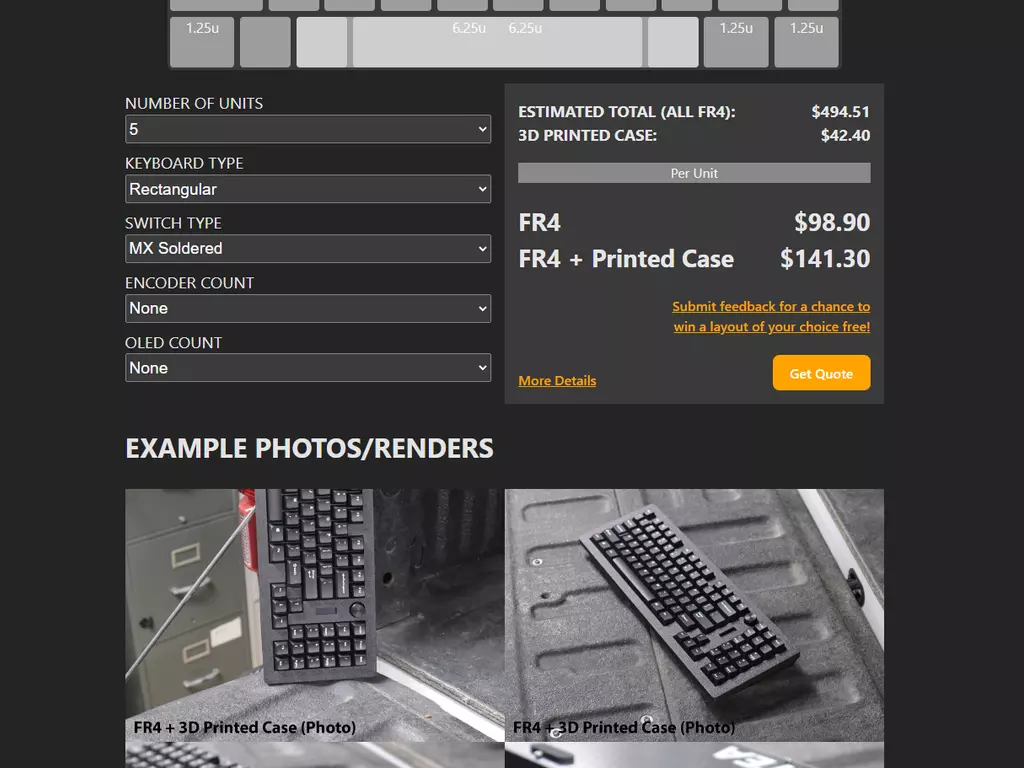Image resolution: width=1024 pixels, height=768 pixels.
Task: Open the partially visible bottom-right render
Action: point(694,756)
